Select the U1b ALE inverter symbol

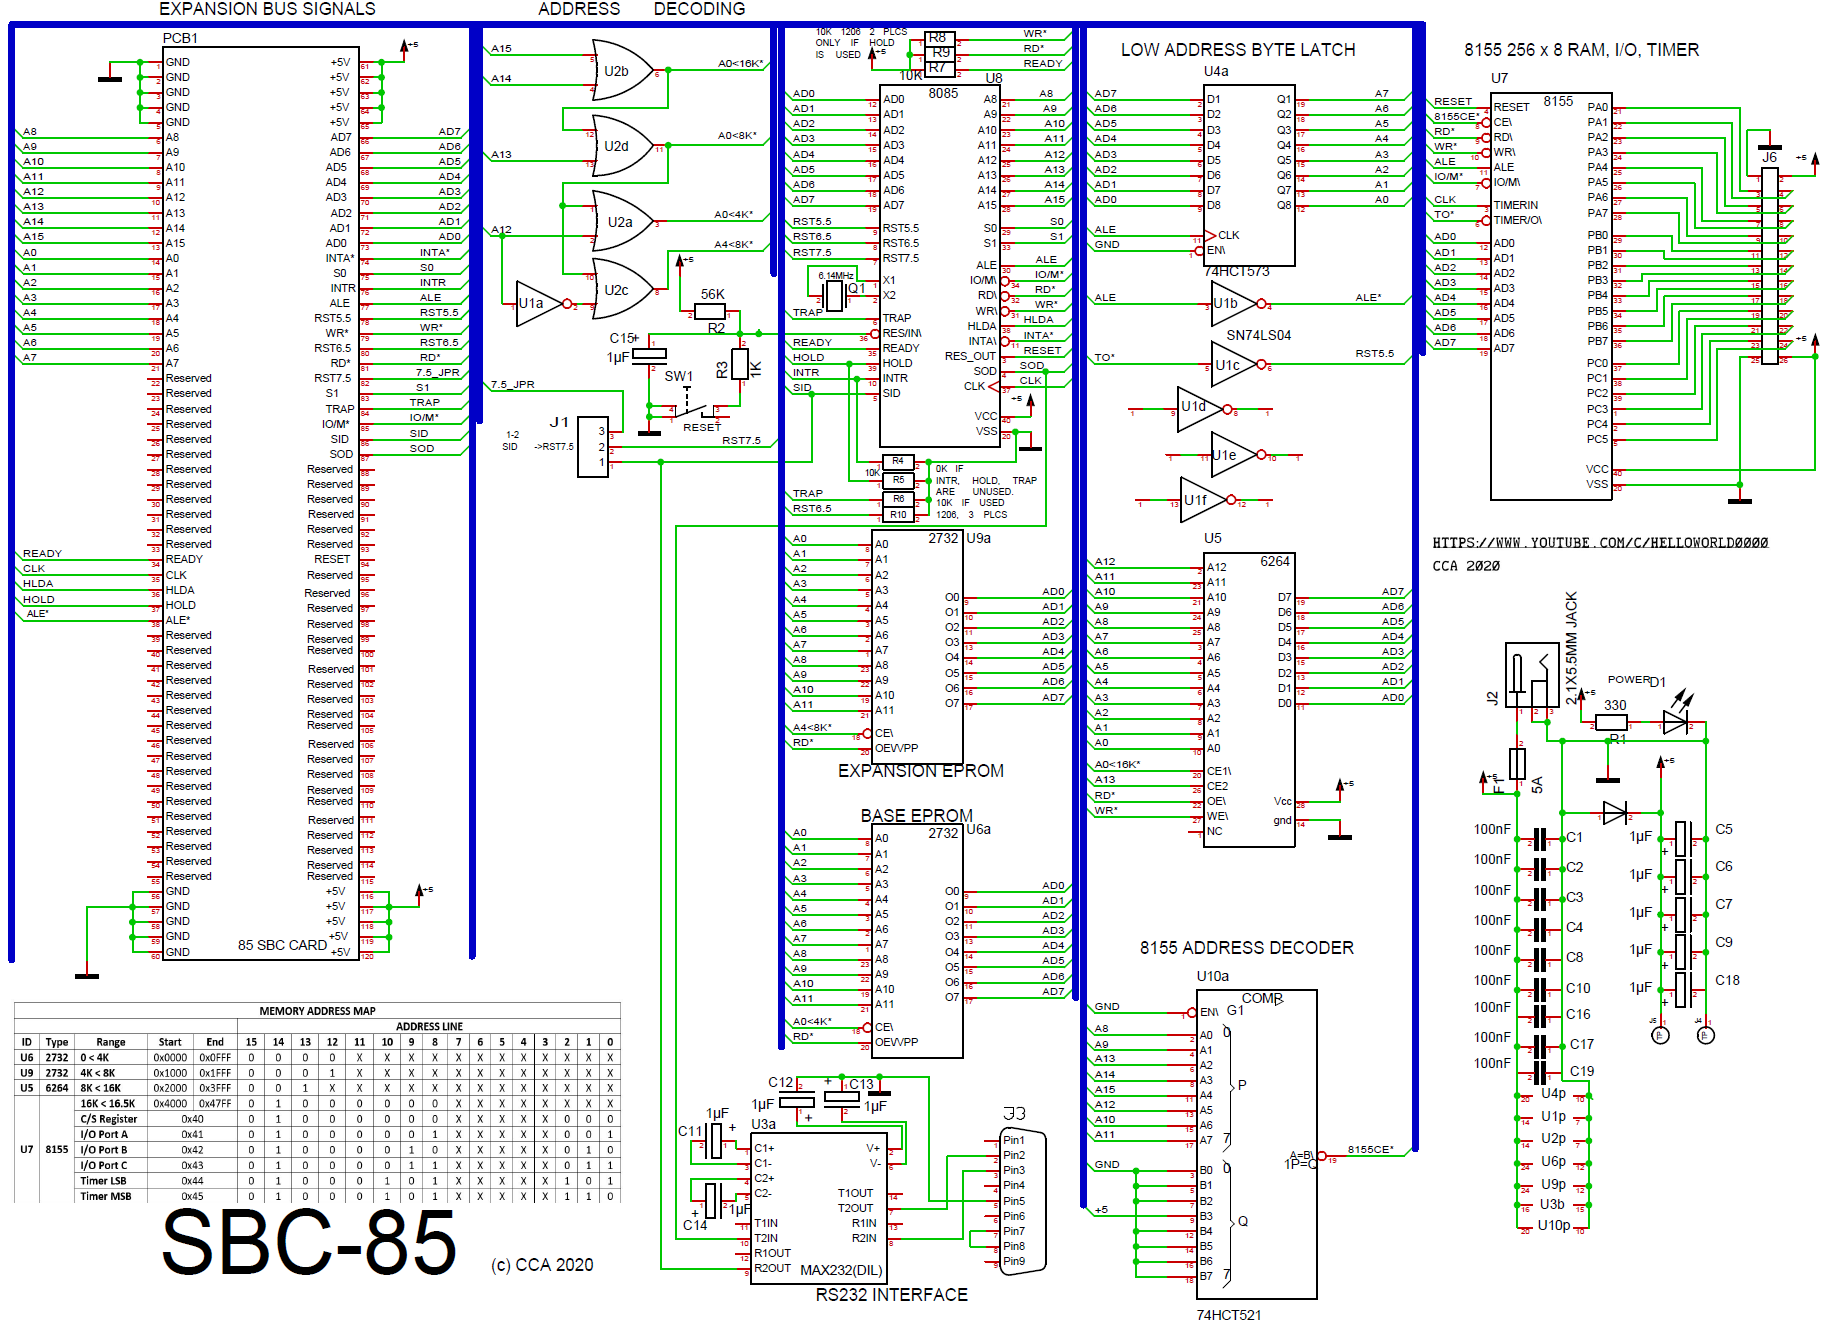[x=1232, y=304]
